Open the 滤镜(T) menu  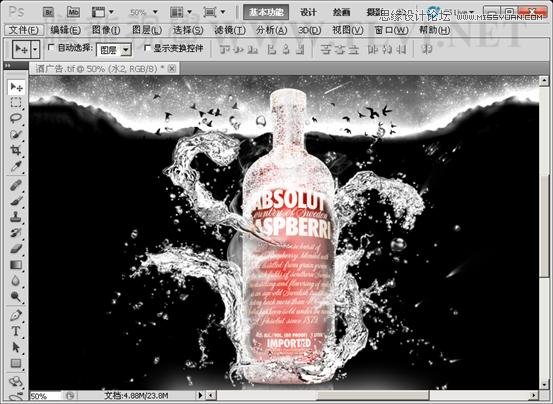click(x=230, y=30)
